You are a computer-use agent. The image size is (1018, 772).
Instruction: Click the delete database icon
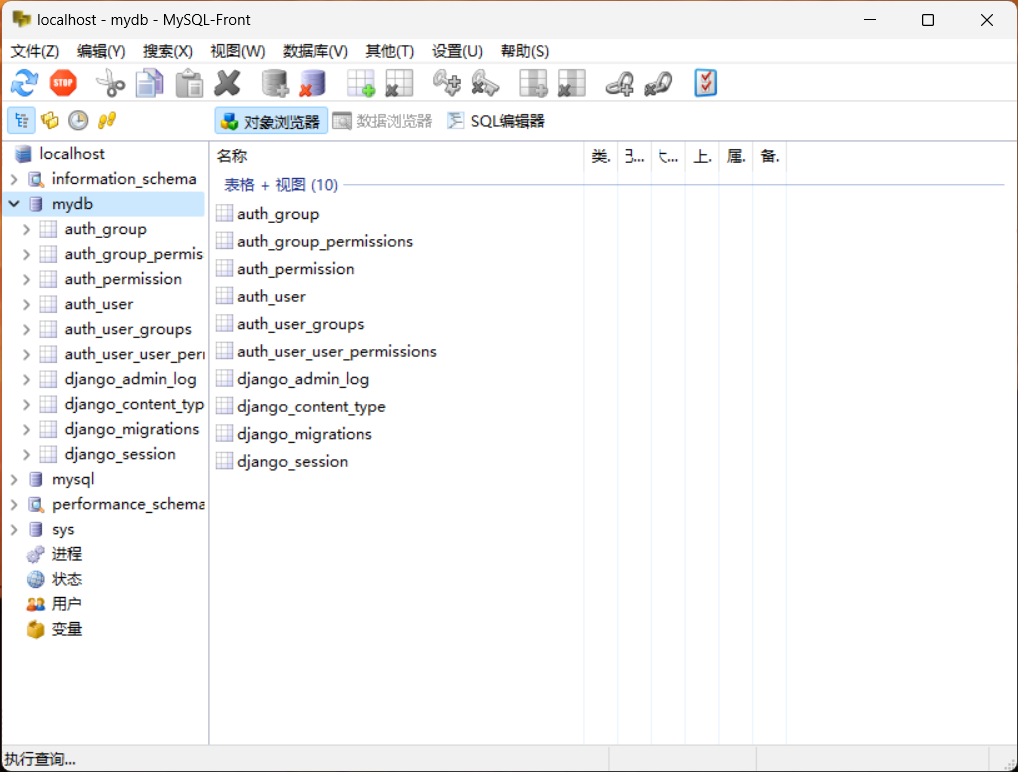[x=313, y=83]
